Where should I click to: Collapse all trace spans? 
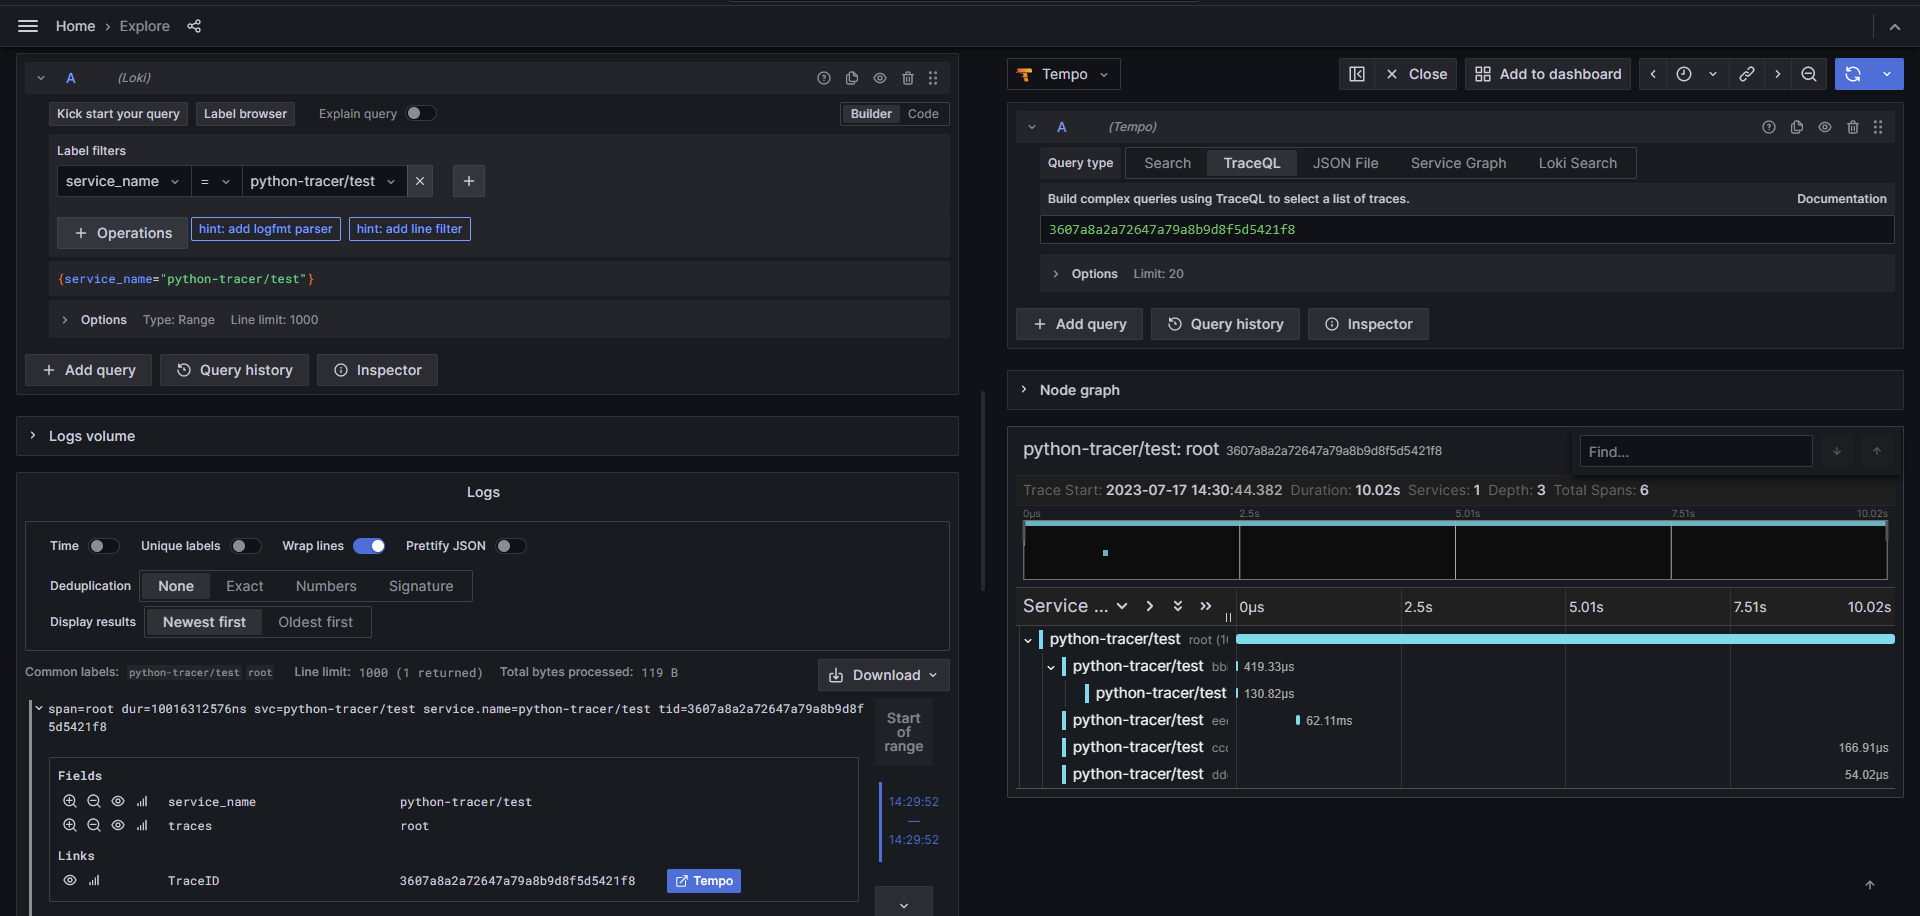point(1206,606)
